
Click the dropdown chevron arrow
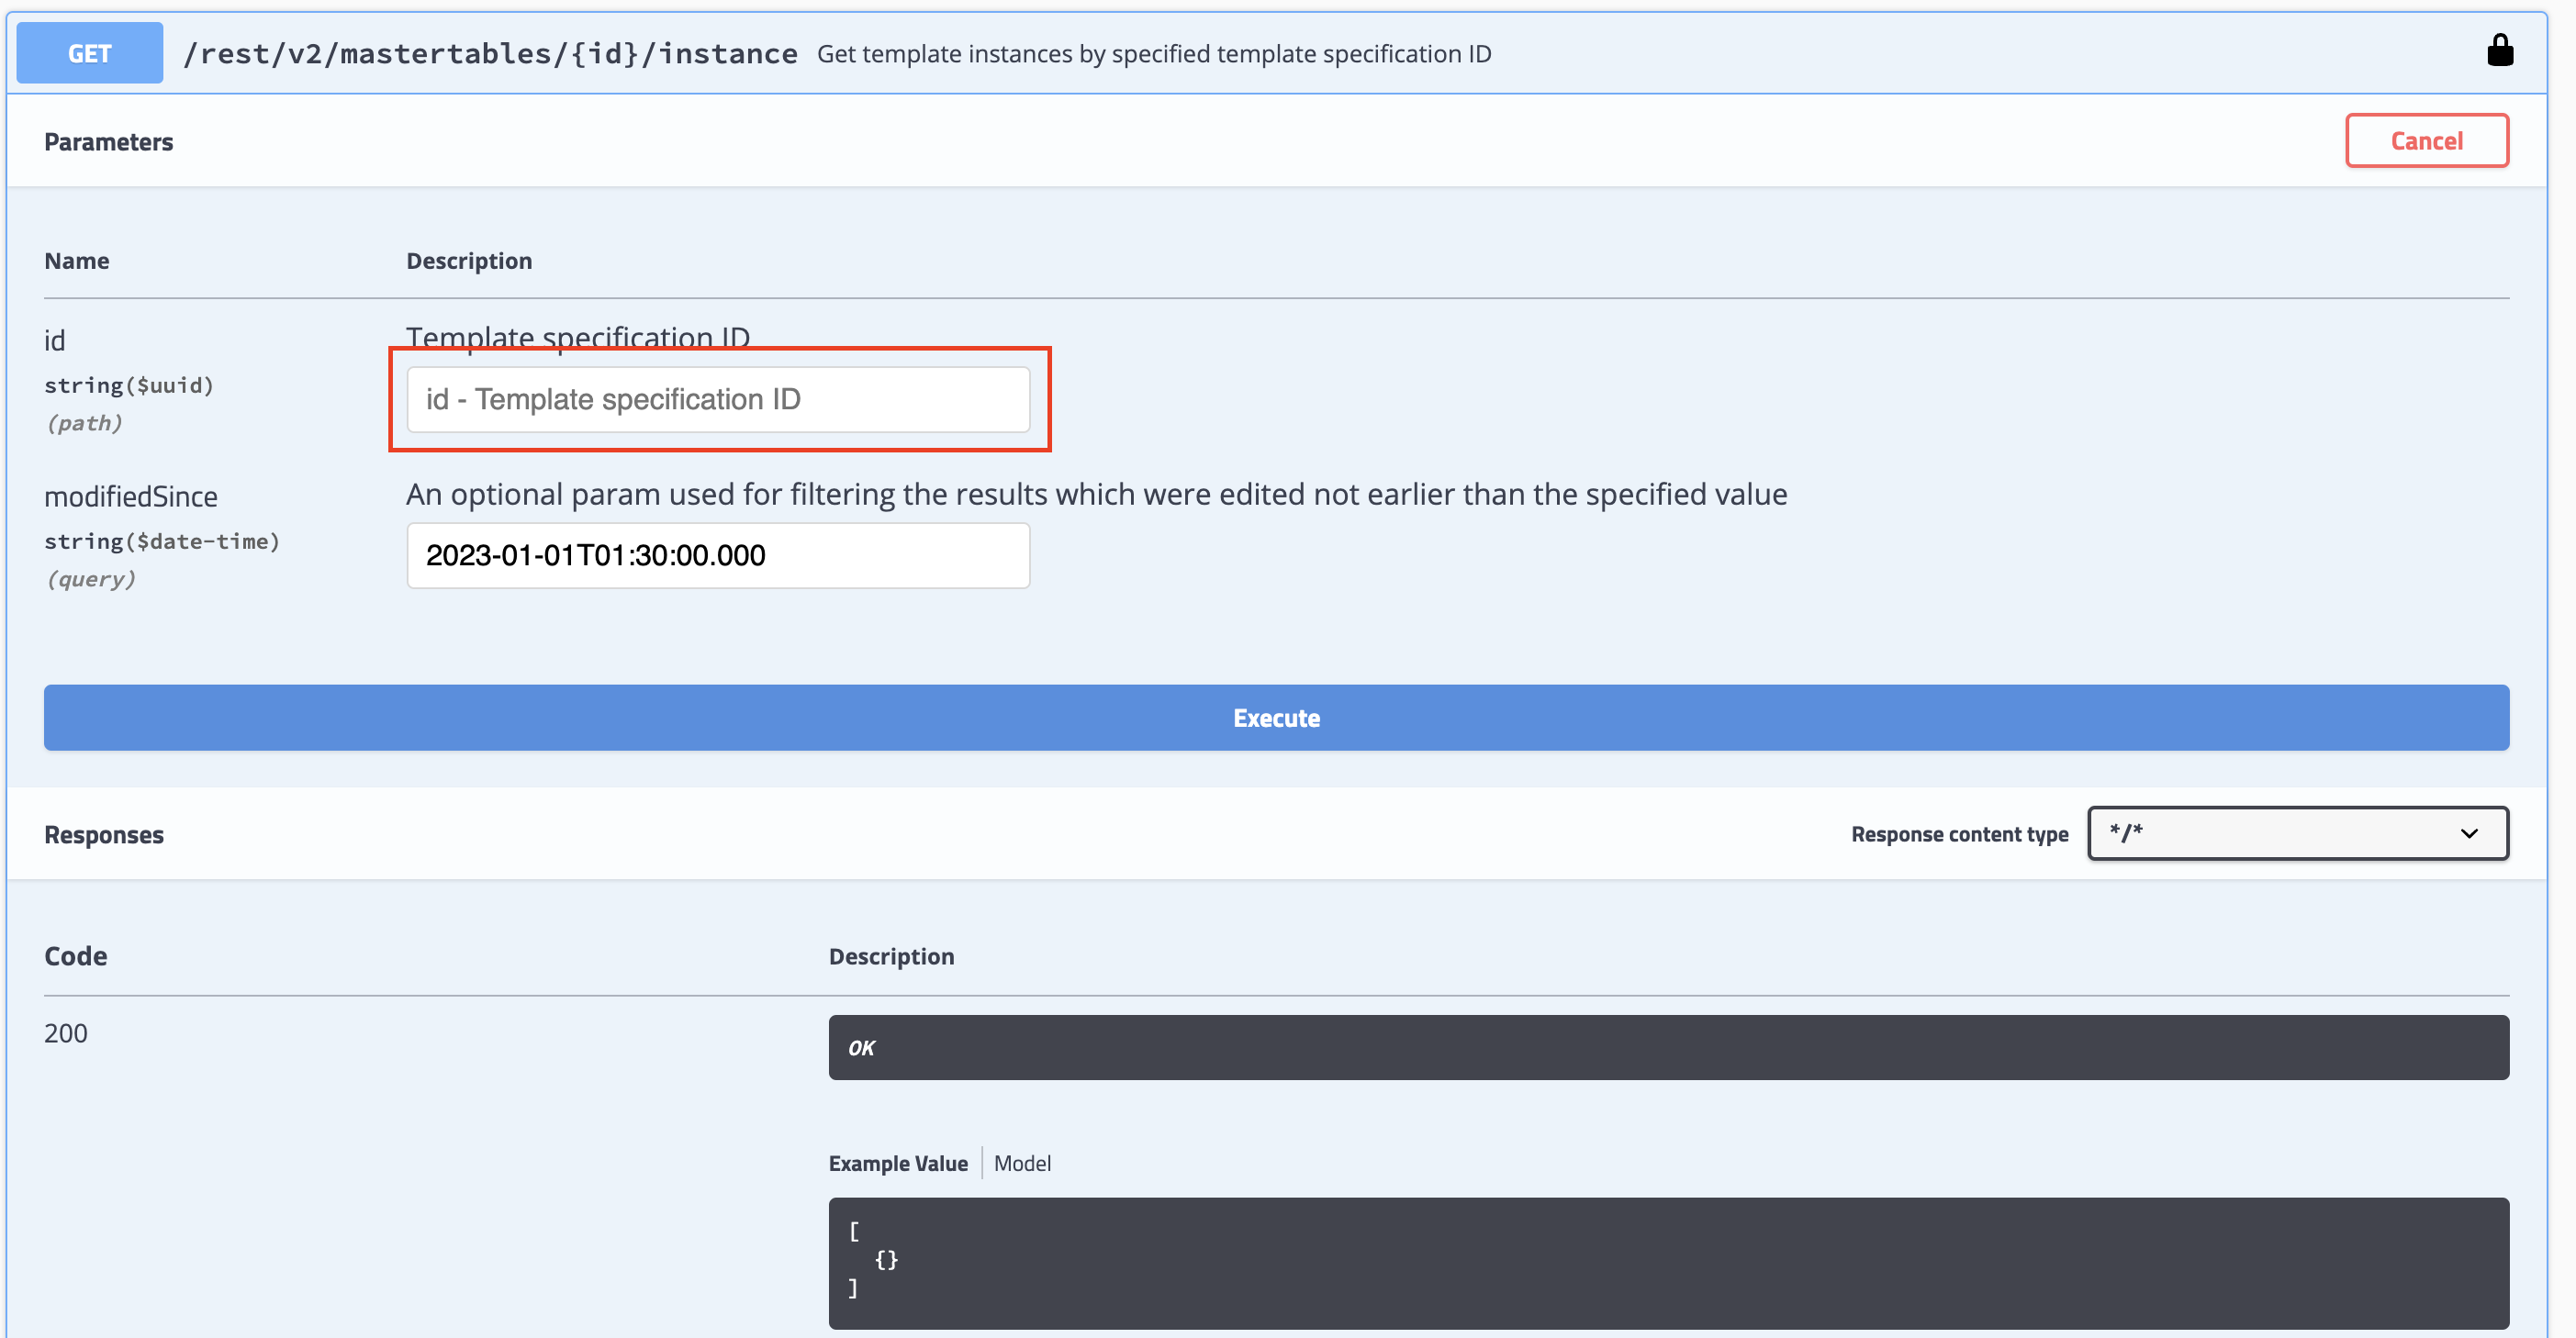2468,833
